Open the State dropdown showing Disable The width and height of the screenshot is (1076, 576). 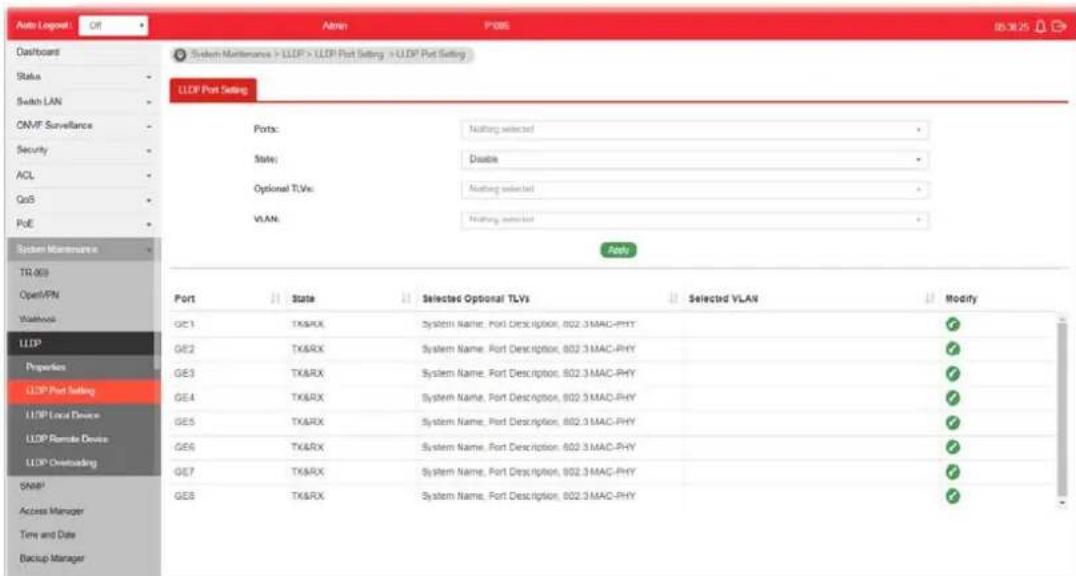coord(695,159)
